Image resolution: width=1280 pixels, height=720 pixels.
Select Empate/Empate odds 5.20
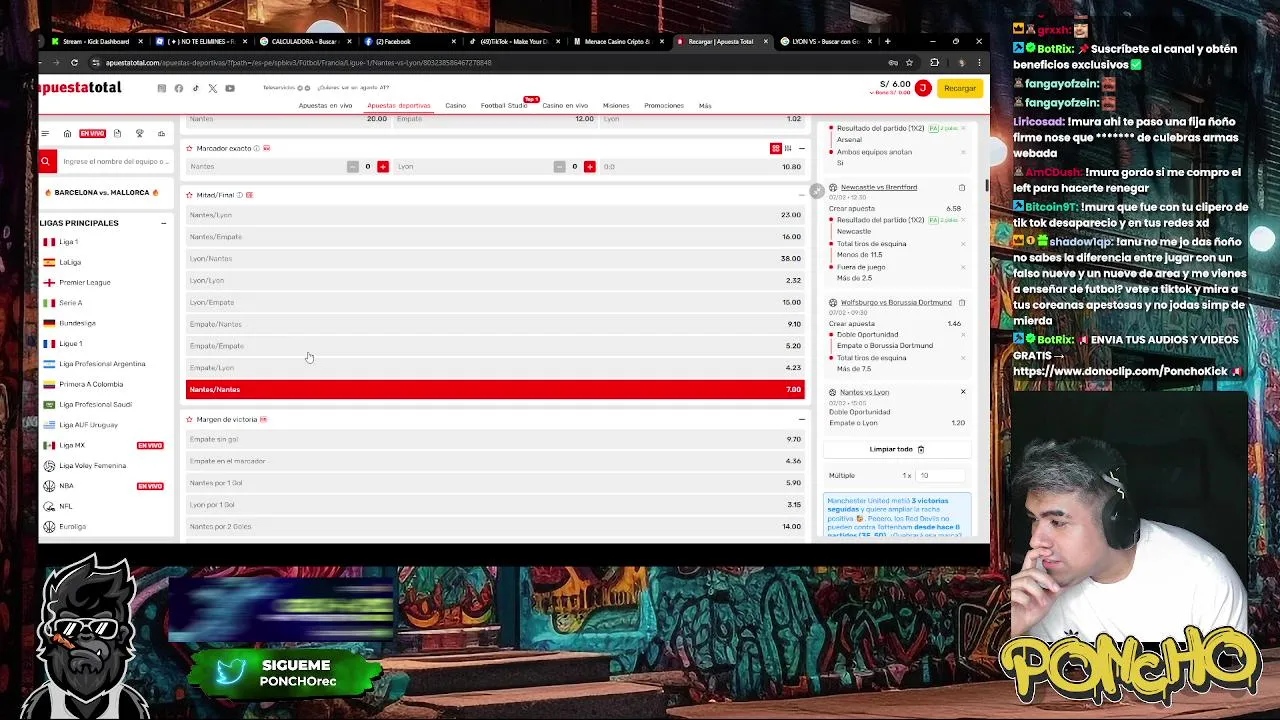click(495, 346)
